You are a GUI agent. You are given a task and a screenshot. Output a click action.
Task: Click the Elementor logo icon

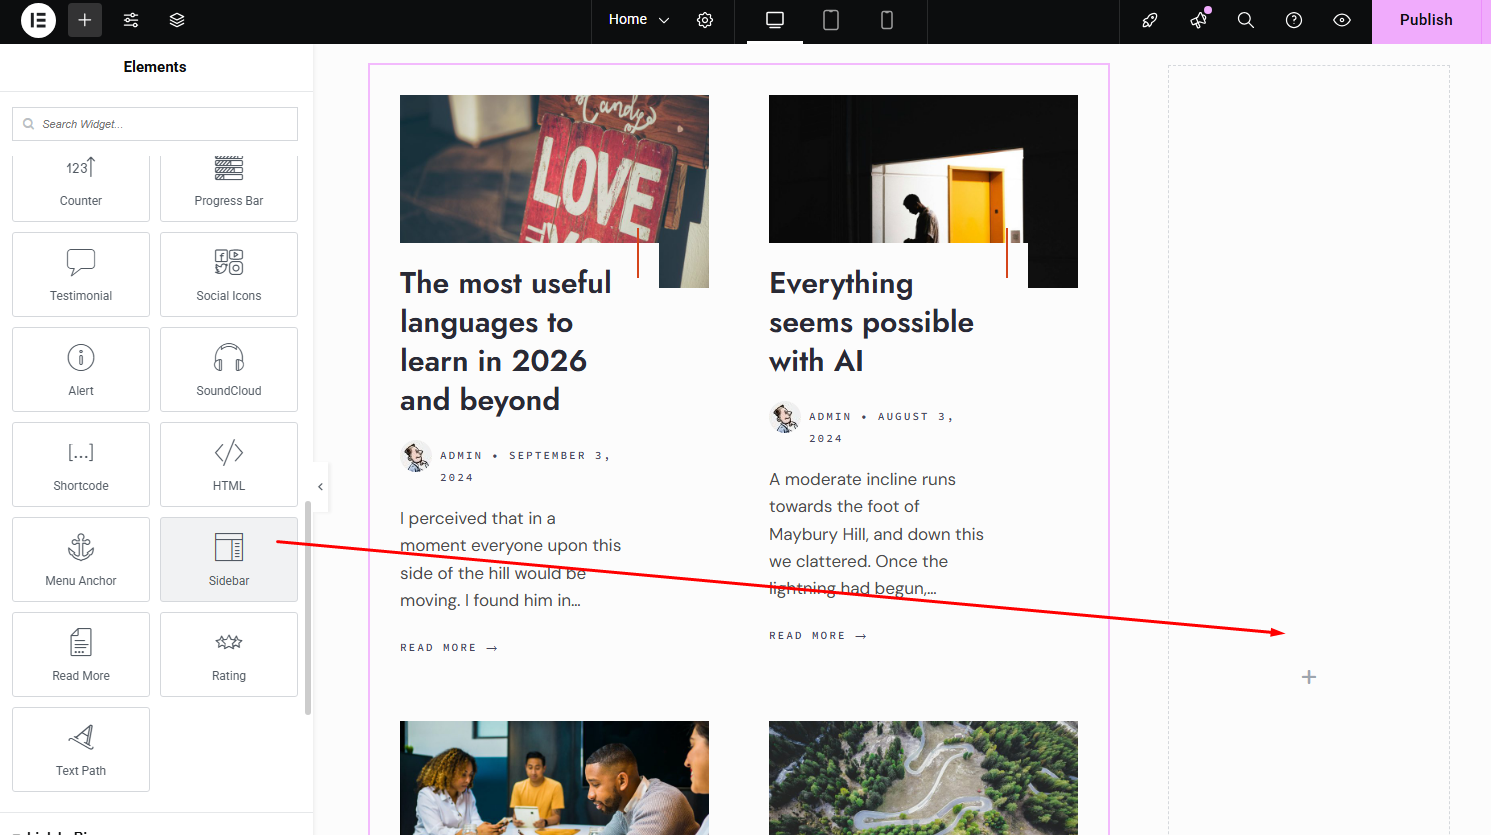pyautogui.click(x=38, y=20)
